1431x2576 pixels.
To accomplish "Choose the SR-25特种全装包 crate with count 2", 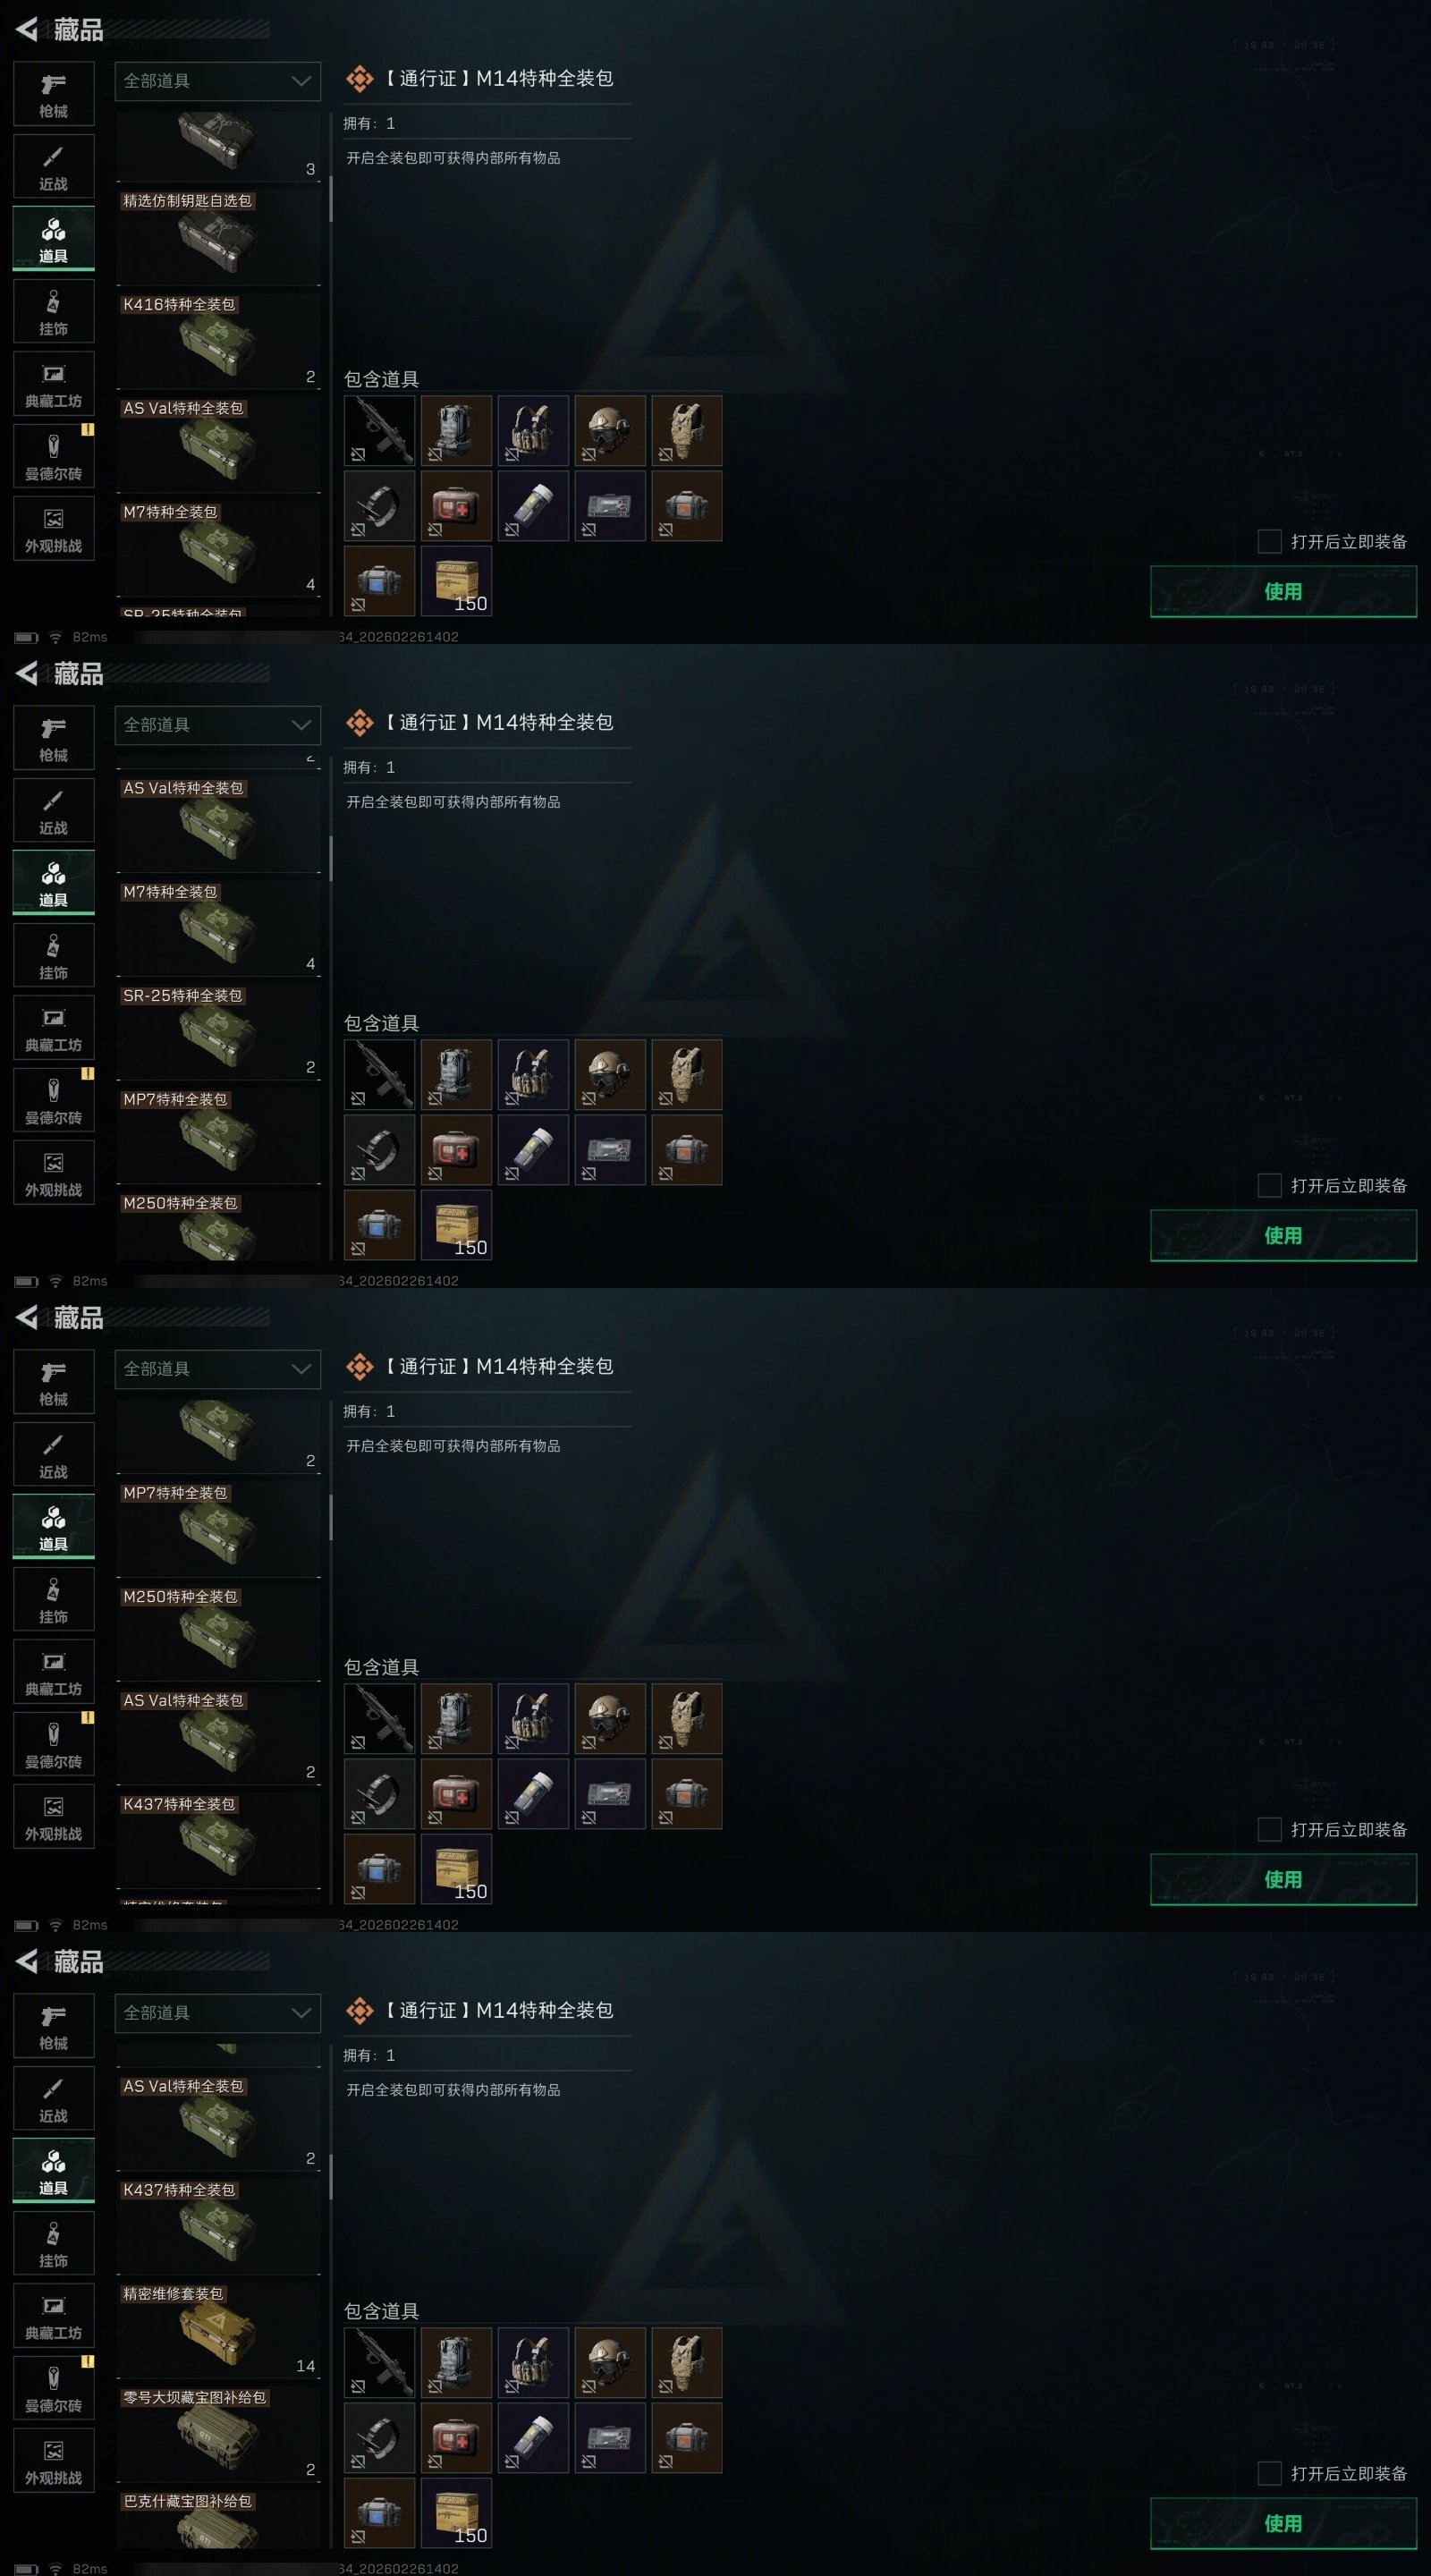I will pos(218,1032).
